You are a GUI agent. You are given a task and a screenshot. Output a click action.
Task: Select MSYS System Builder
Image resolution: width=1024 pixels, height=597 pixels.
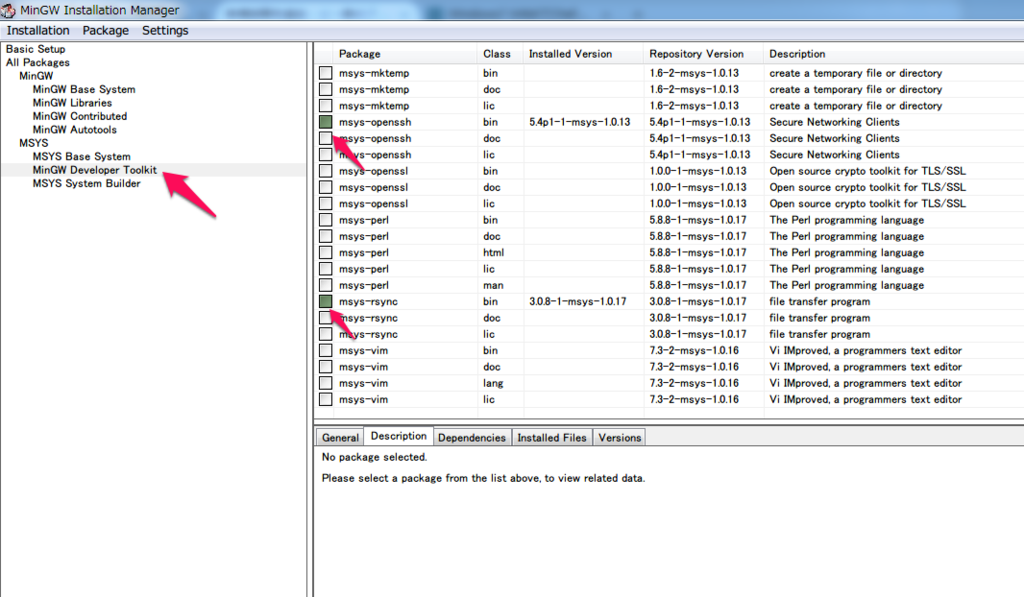click(x=87, y=184)
